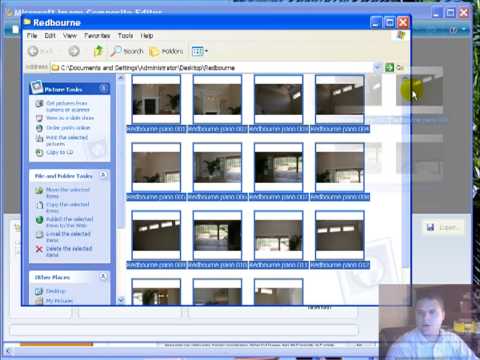Open Desktop under Other Places

point(56,291)
